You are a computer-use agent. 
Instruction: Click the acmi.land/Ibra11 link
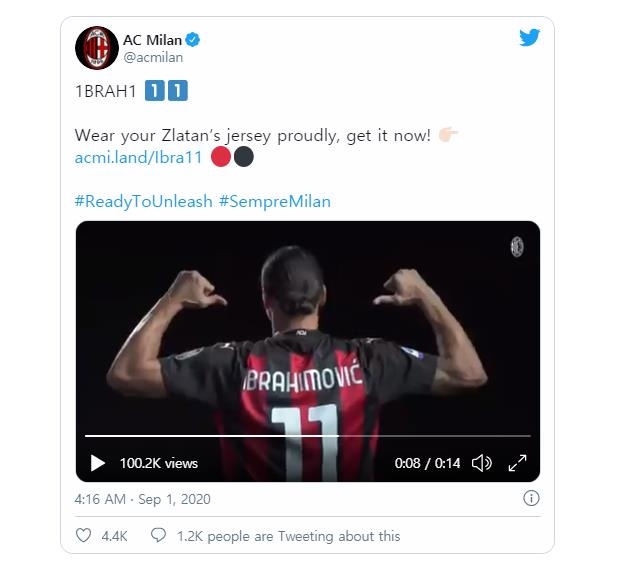coord(139,157)
